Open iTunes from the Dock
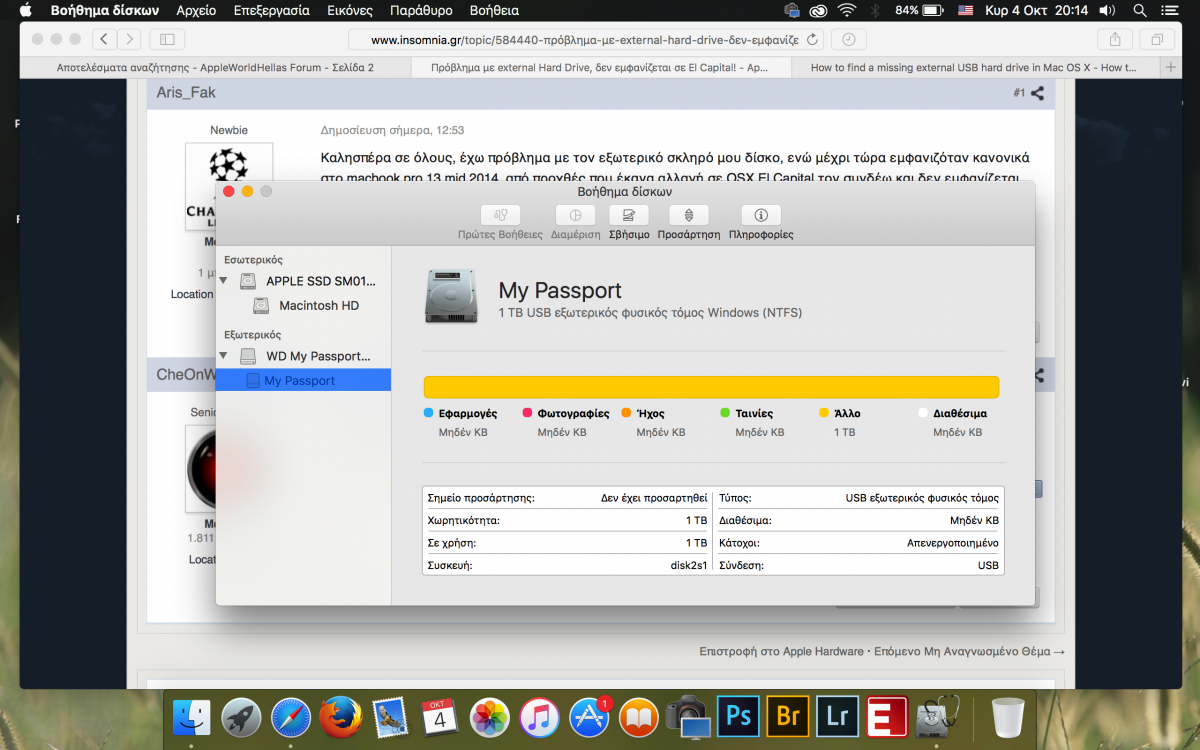The width and height of the screenshot is (1200, 750). (x=540, y=717)
